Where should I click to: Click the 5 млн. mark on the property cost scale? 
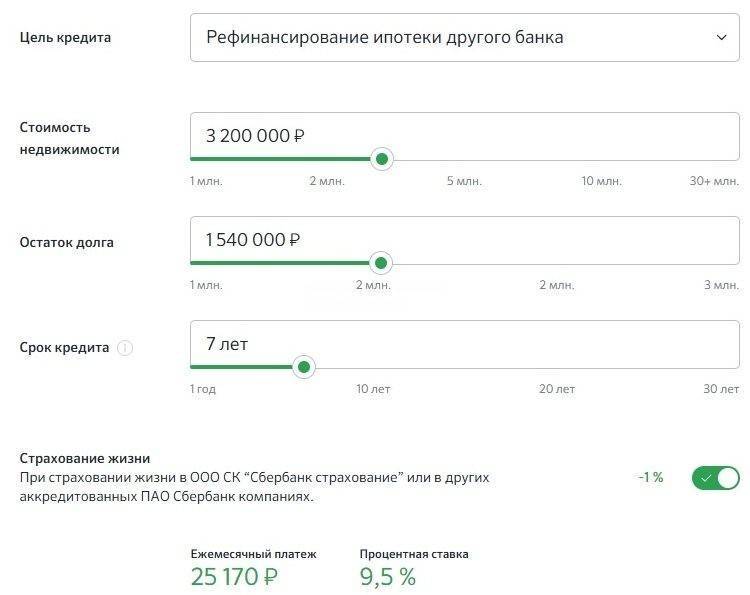pyautogui.click(x=464, y=181)
